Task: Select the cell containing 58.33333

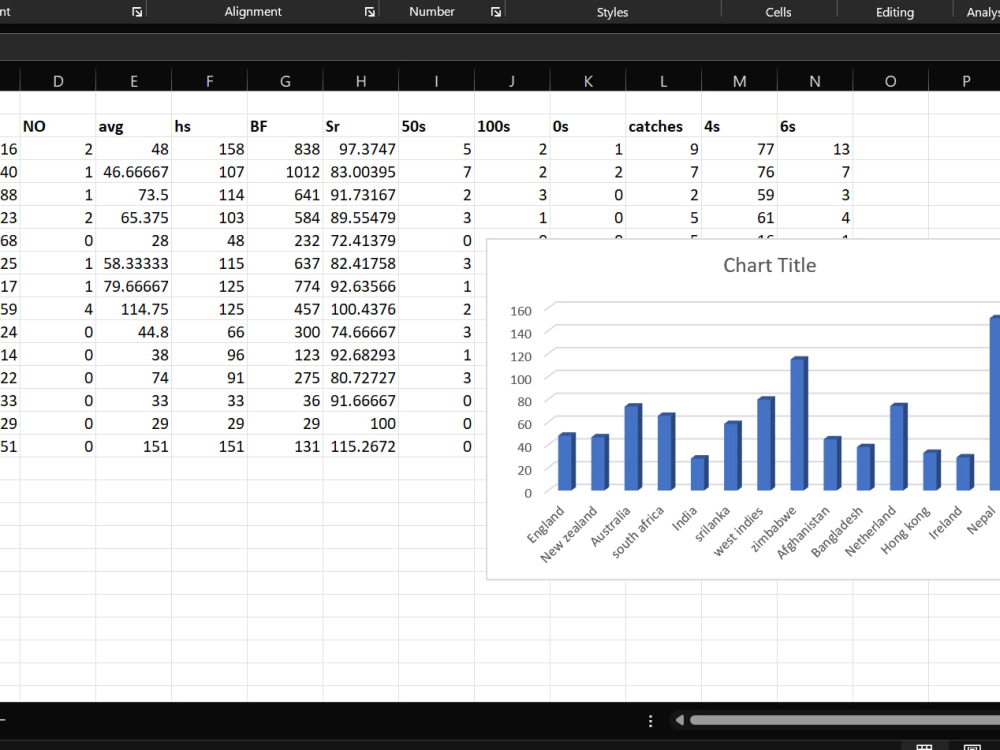Action: click(x=133, y=263)
